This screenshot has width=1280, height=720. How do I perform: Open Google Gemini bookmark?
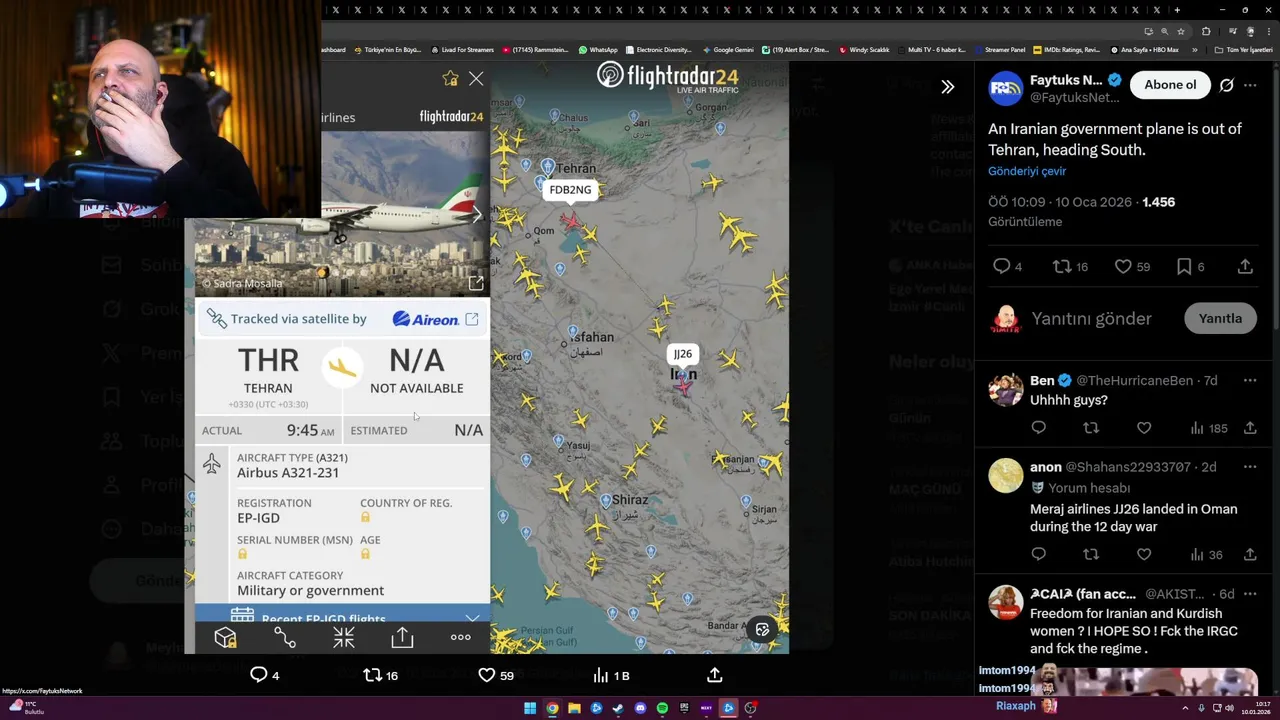tap(728, 49)
